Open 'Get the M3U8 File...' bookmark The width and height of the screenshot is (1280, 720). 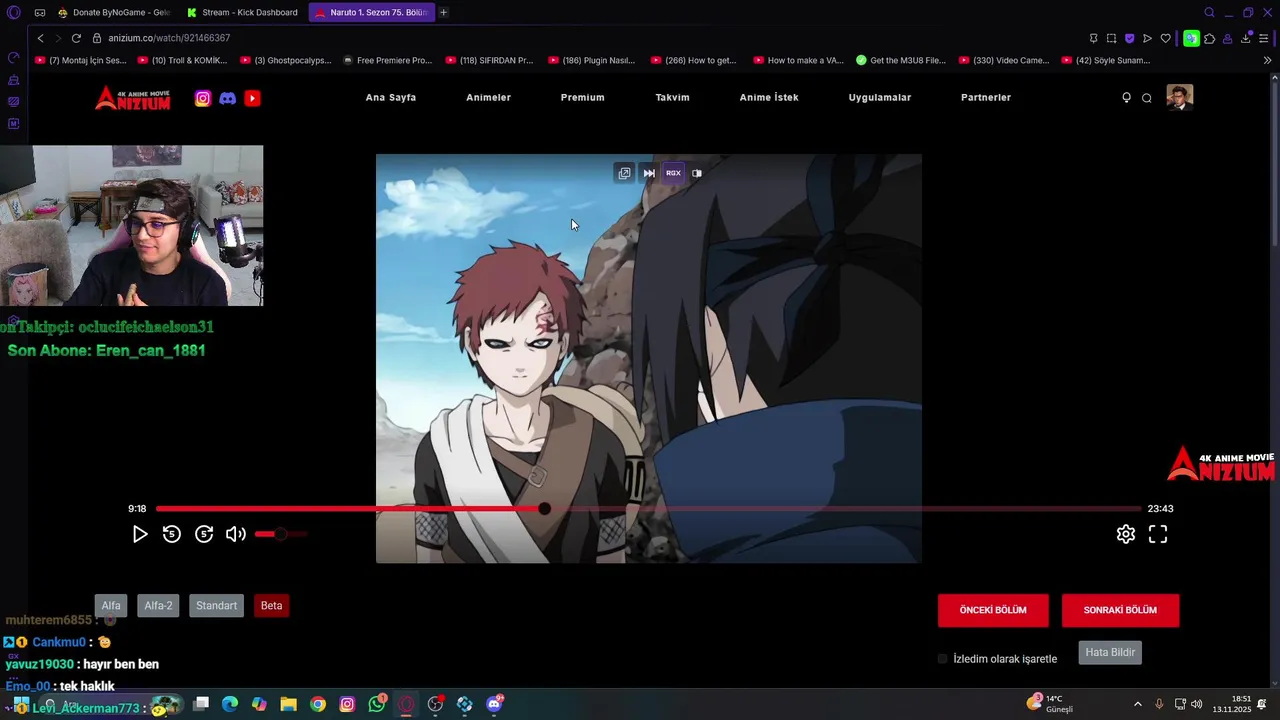coord(900,60)
